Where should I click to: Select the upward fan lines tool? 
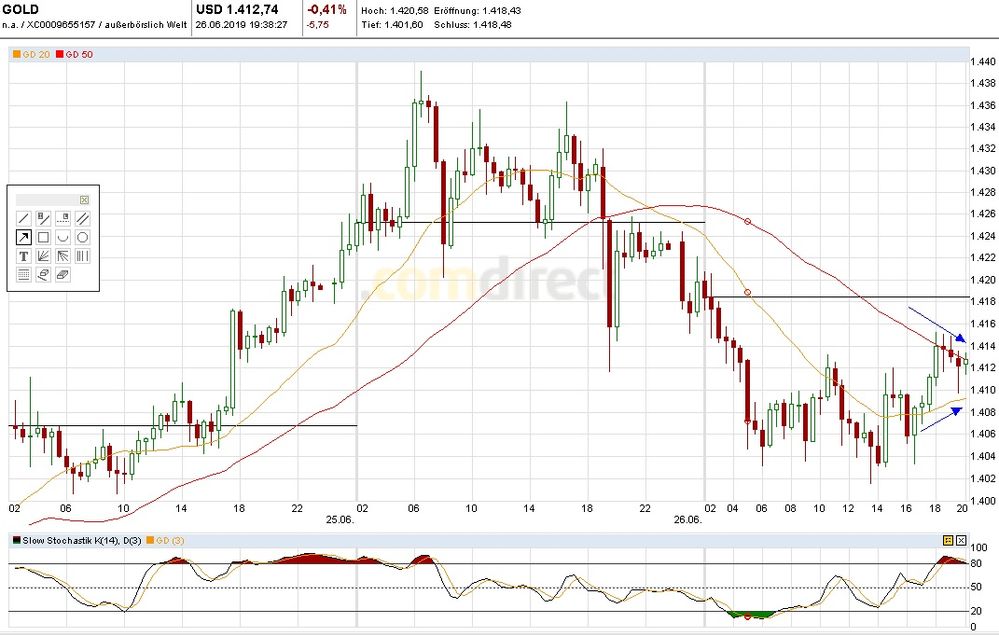click(45, 256)
